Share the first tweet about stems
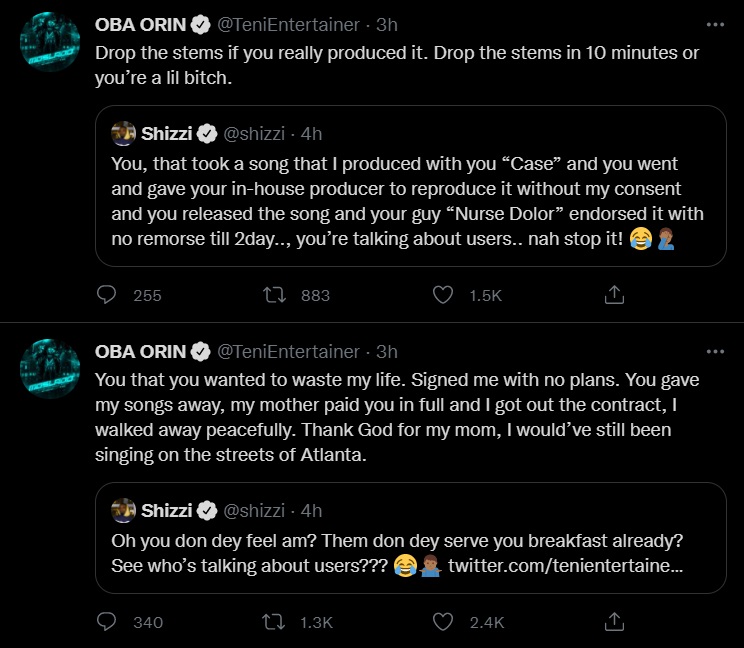Image resolution: width=744 pixels, height=648 pixels. (x=615, y=294)
